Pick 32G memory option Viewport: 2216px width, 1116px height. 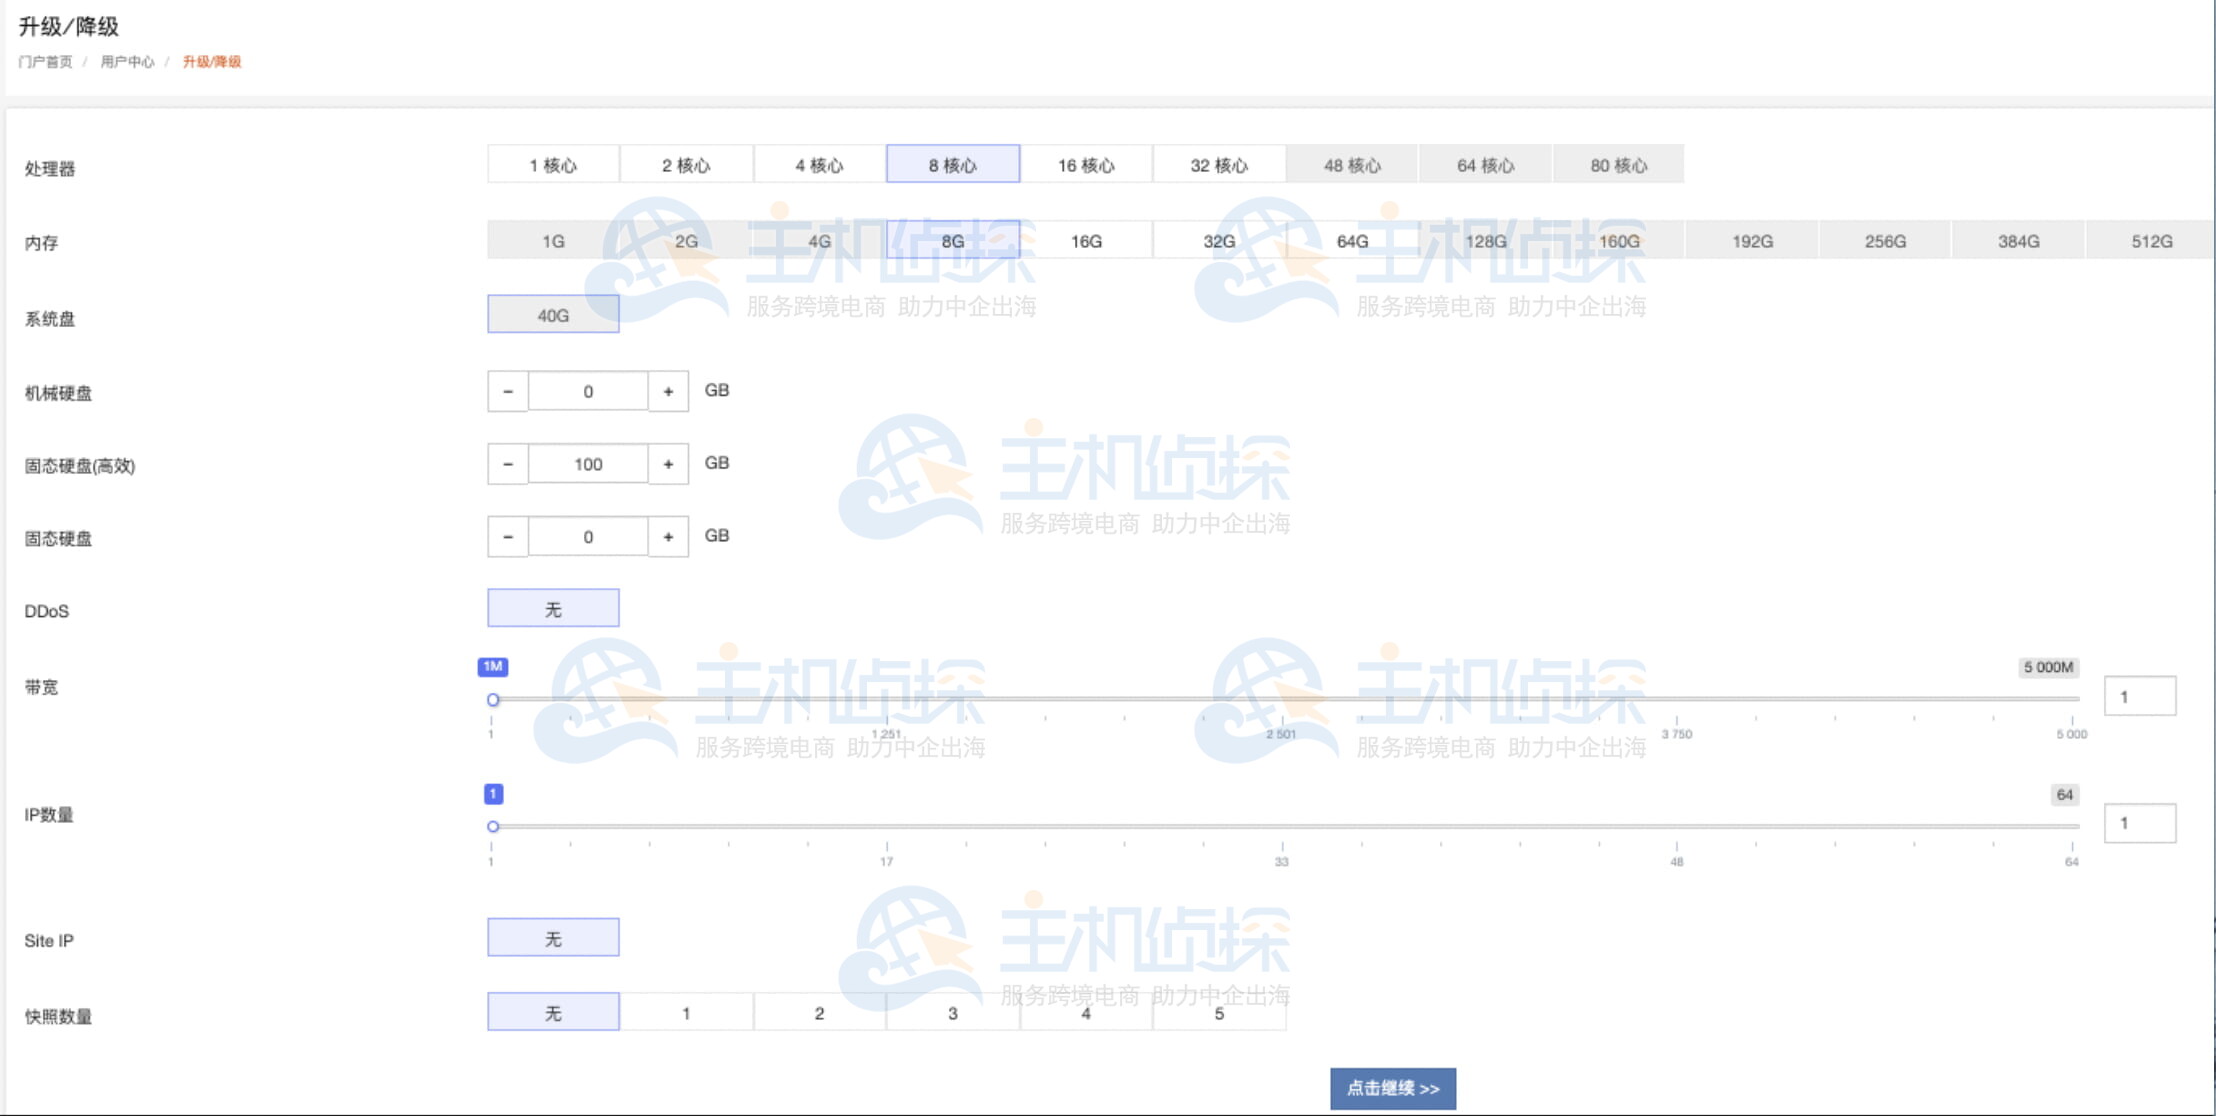pos(1219,241)
